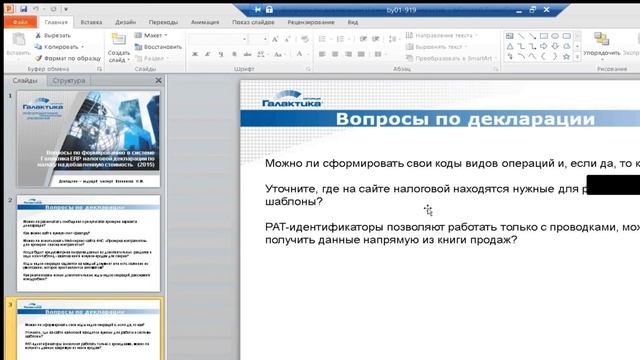Viewport: 640px width, 360px height.
Task: Open character spacing options
Action: click(262, 54)
